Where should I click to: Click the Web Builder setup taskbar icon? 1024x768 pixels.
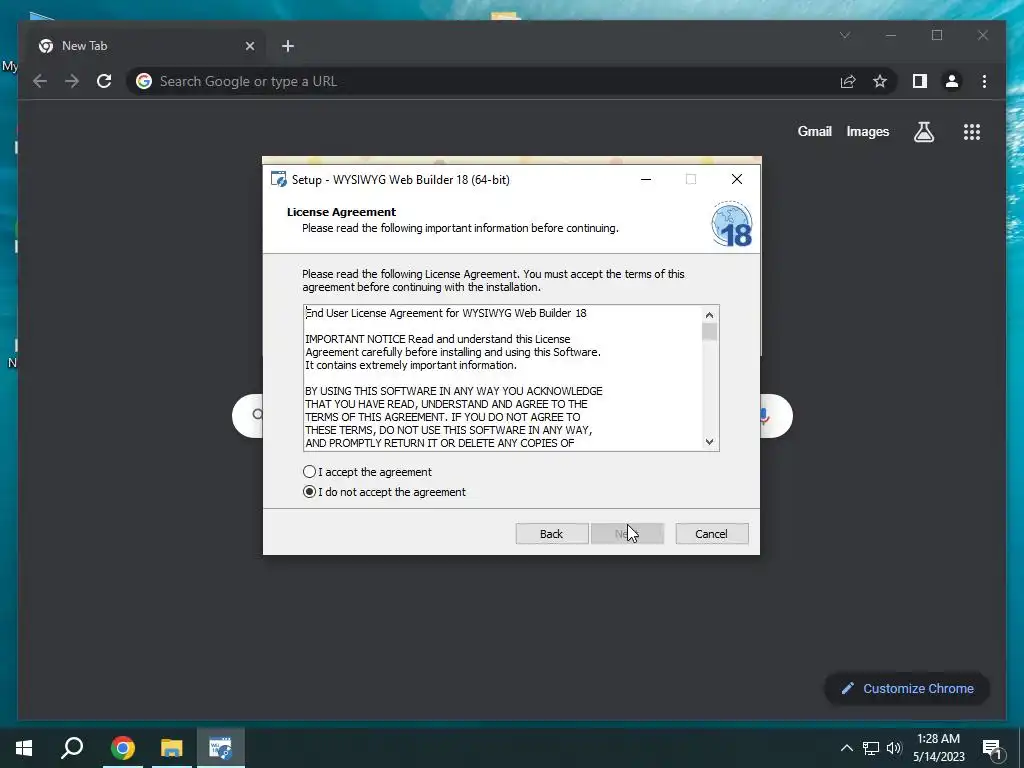coord(221,748)
